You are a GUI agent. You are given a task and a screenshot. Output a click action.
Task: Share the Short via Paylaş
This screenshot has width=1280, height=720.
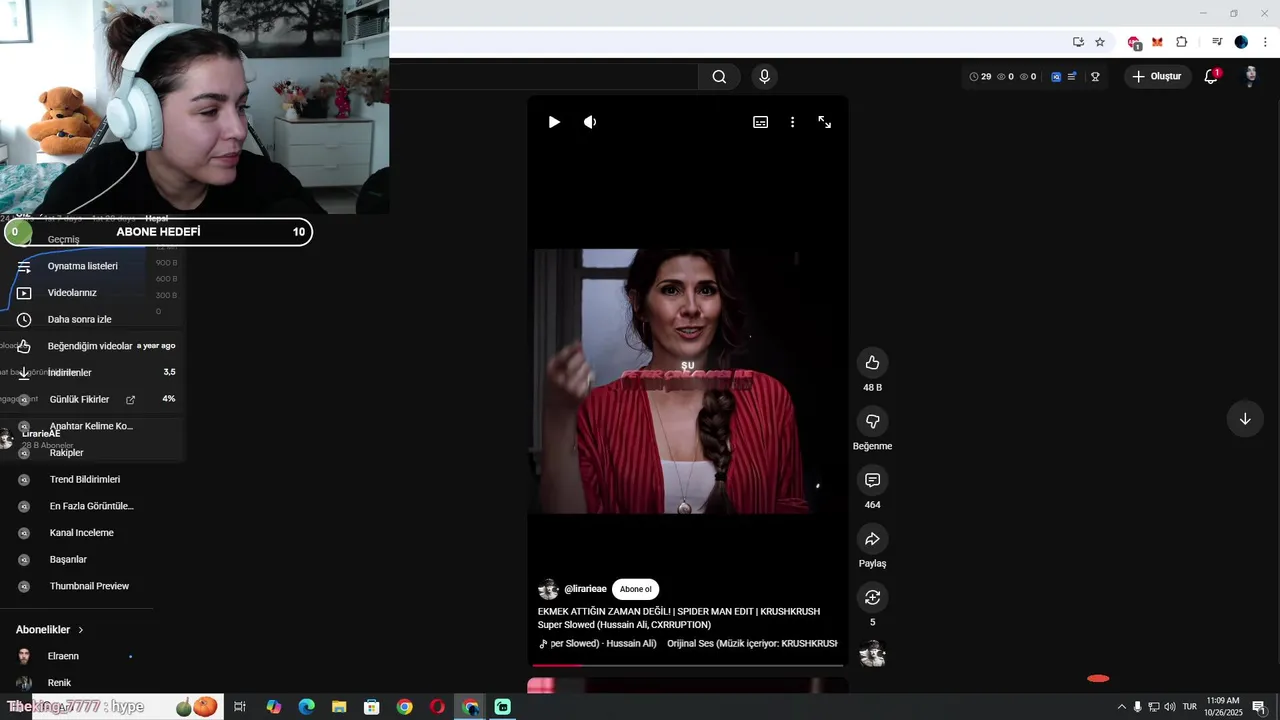[872, 539]
